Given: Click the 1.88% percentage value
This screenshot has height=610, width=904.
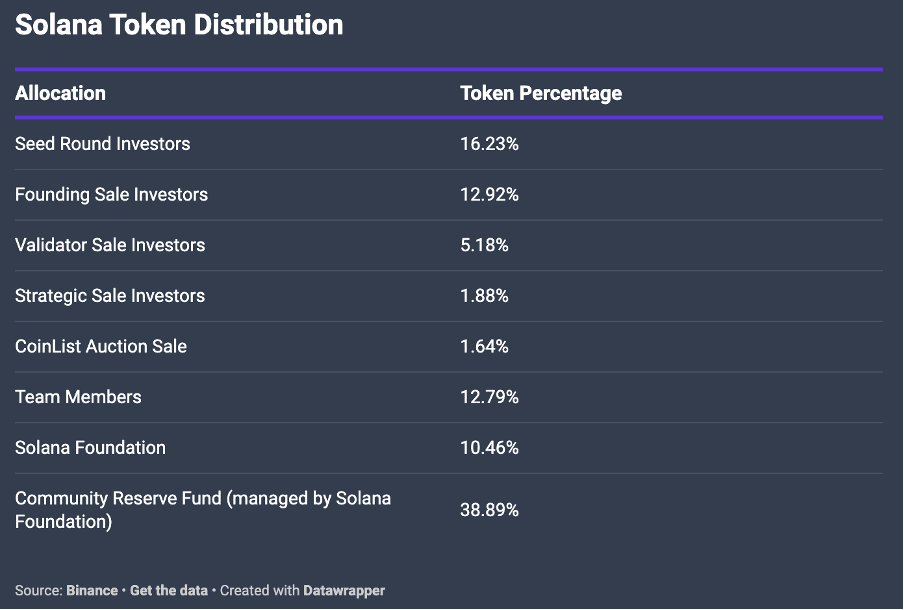Looking at the screenshot, I should [484, 296].
